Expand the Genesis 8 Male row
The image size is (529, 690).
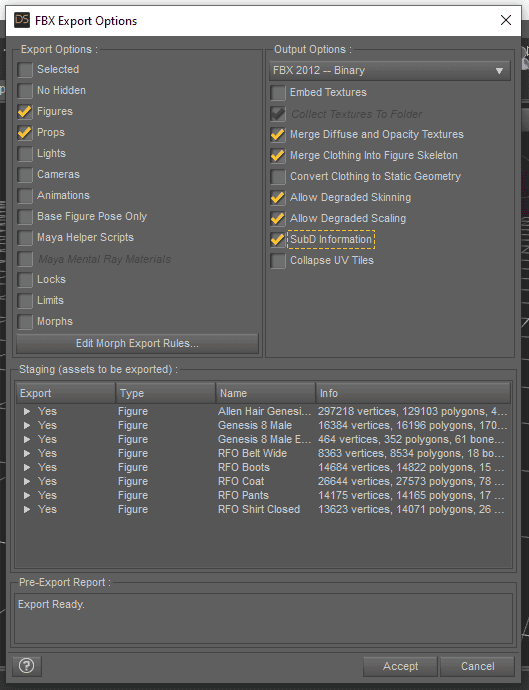click(27, 426)
